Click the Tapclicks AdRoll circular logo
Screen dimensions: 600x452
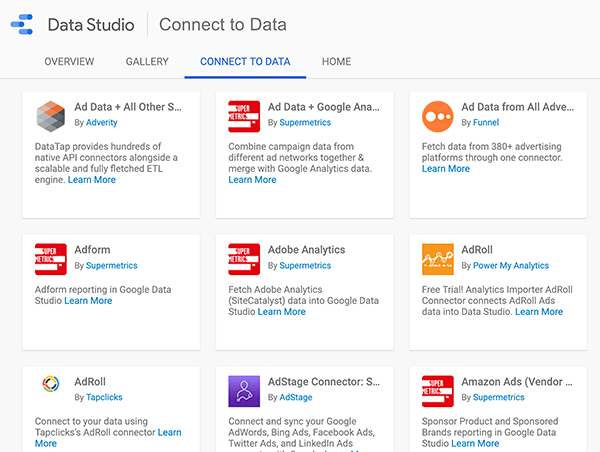pos(51,383)
